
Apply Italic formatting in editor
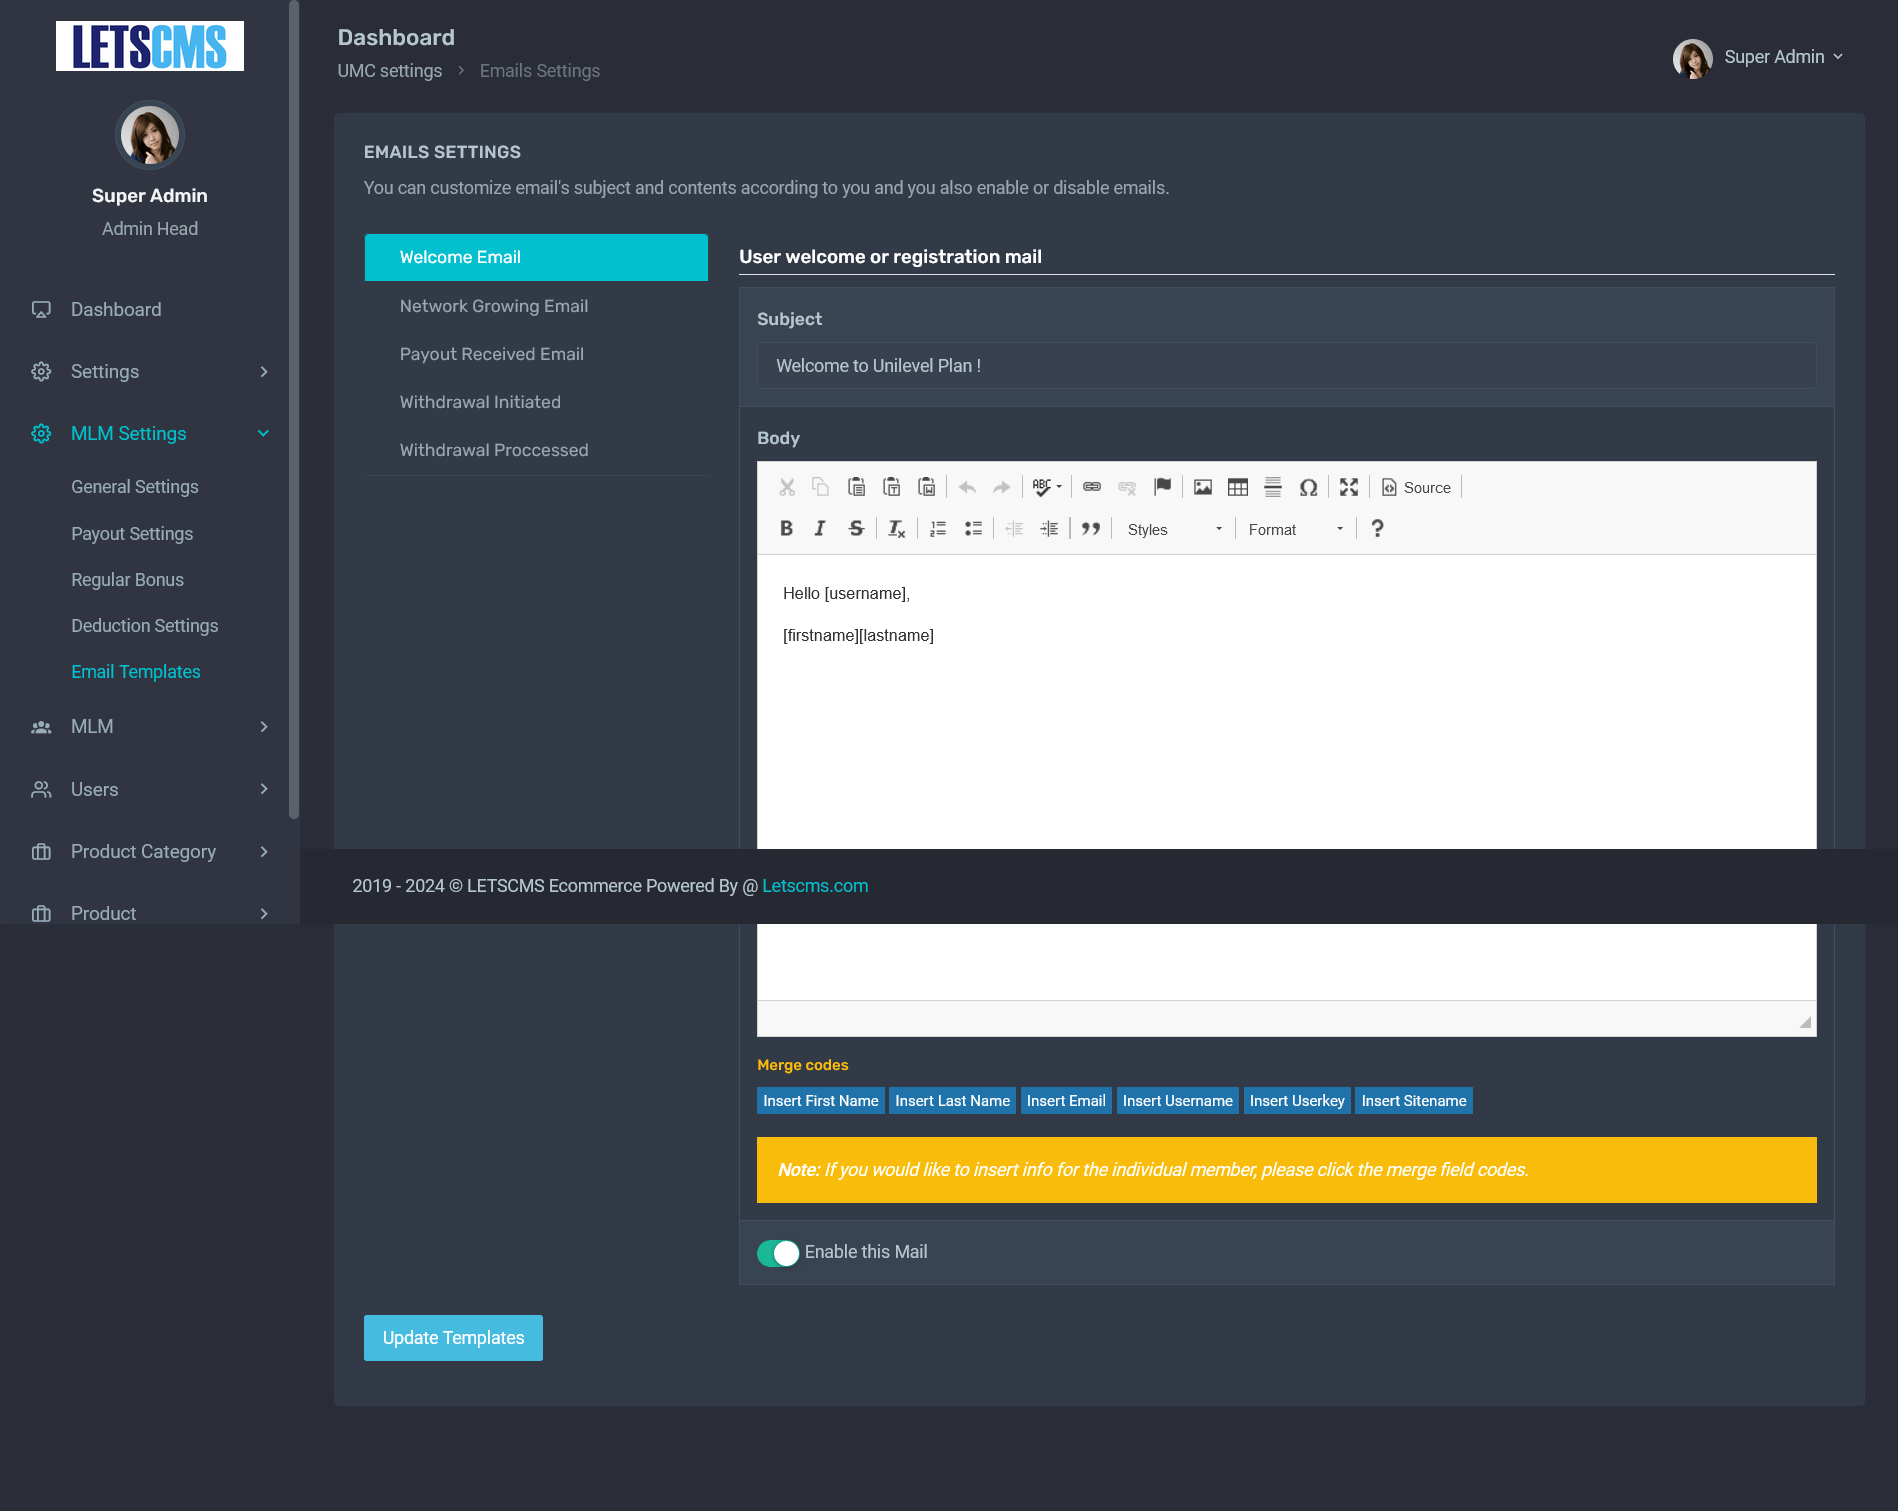[820, 529]
